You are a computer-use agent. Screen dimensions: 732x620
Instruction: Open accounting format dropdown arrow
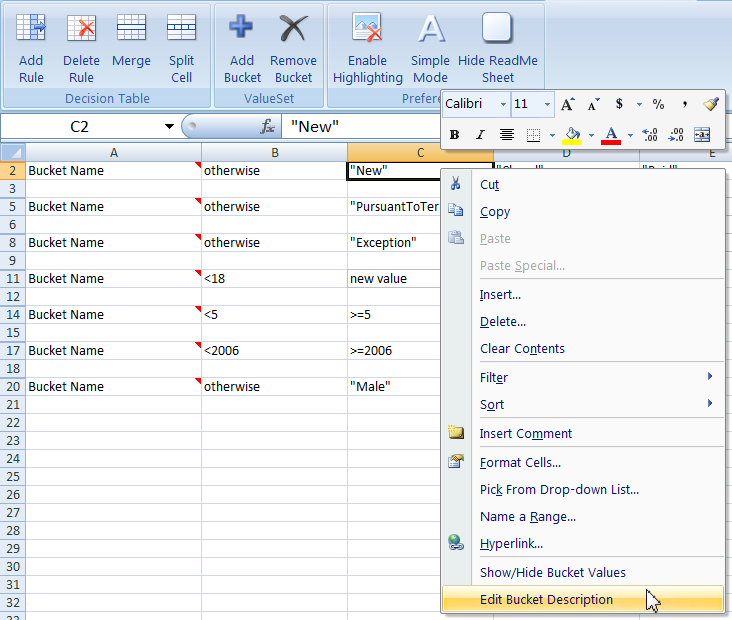(x=639, y=104)
